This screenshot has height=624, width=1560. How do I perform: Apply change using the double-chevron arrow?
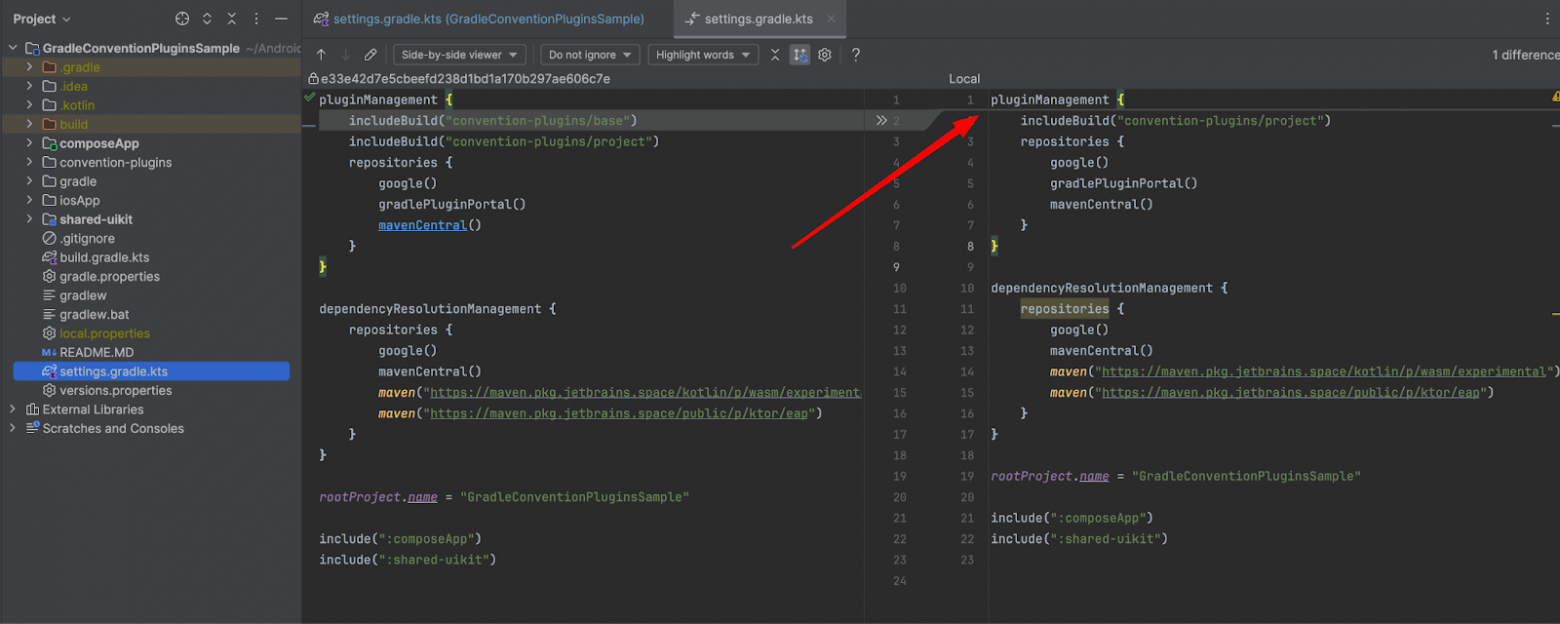pyautogui.click(x=881, y=121)
